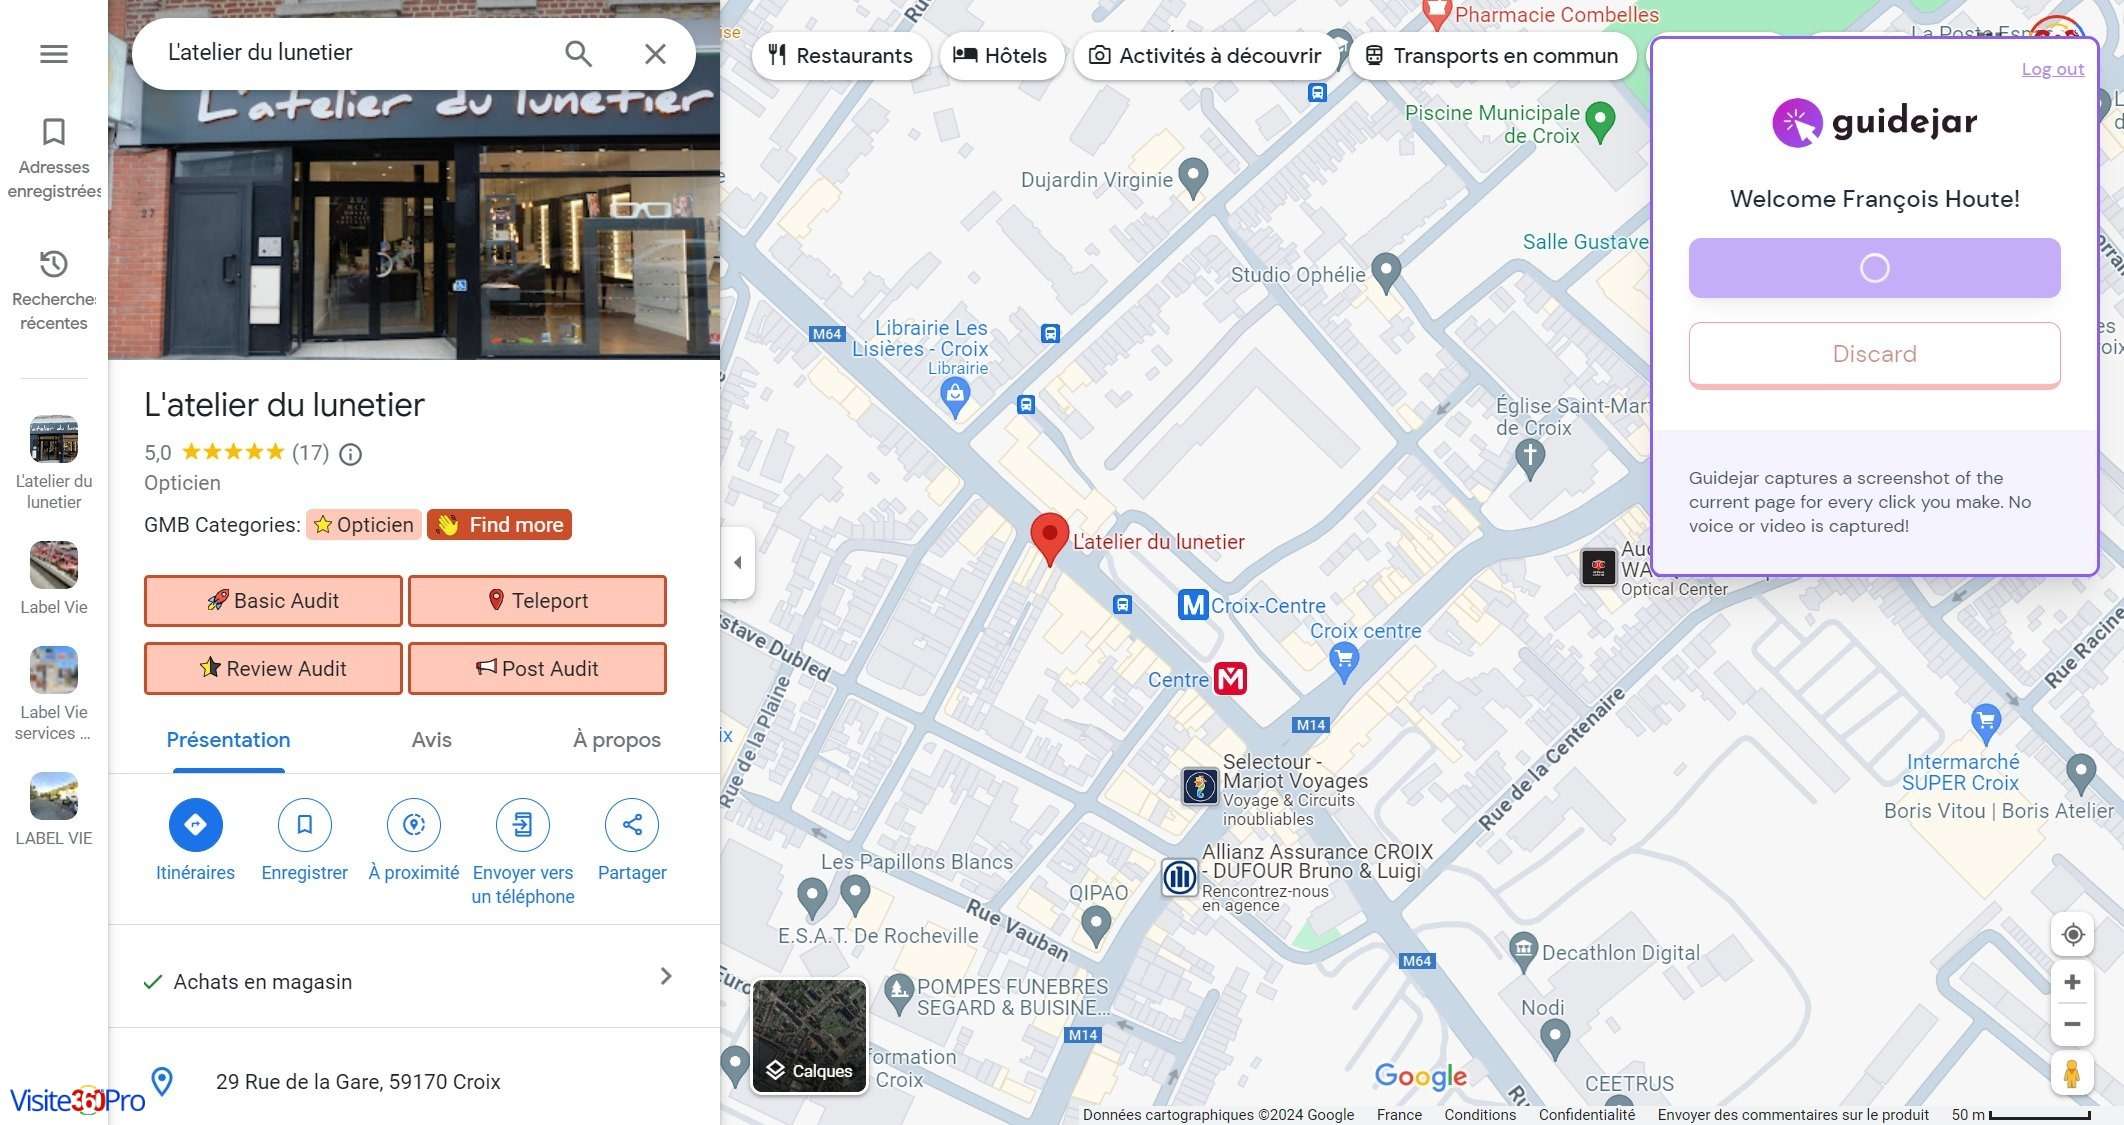
Task: Filter map by Restaurants
Action: [x=840, y=56]
